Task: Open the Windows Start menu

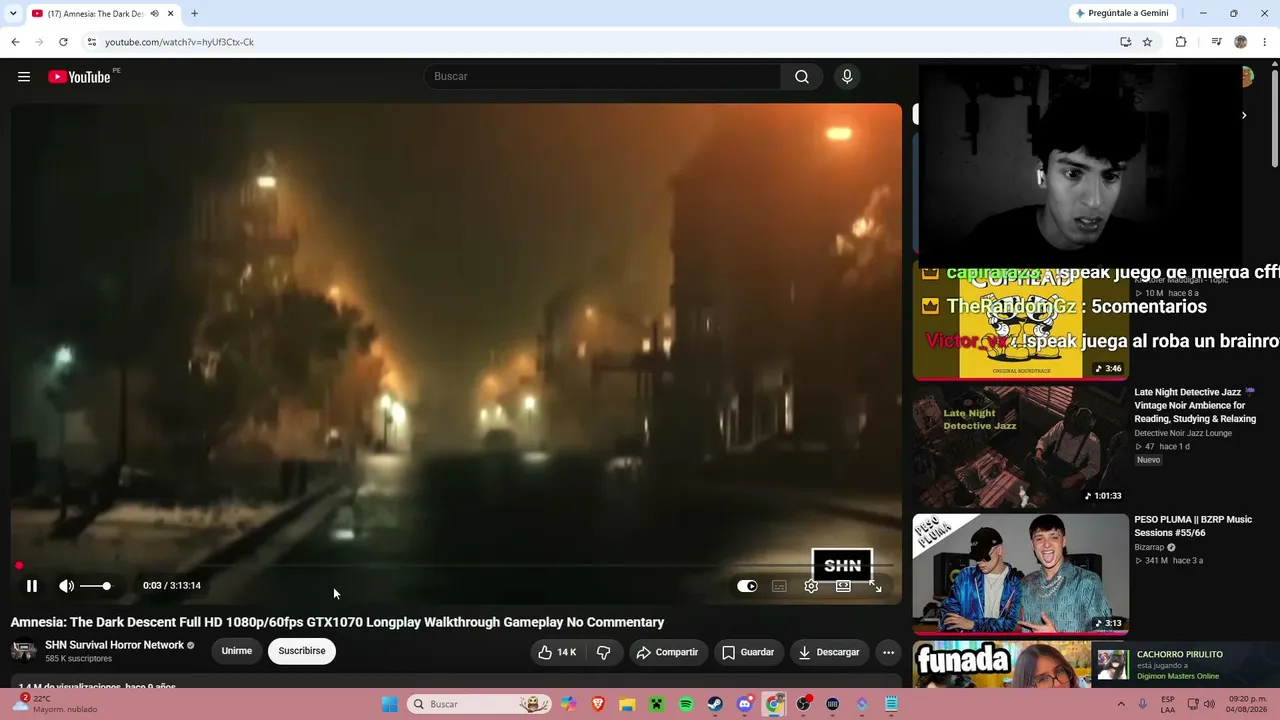Action: [x=390, y=704]
